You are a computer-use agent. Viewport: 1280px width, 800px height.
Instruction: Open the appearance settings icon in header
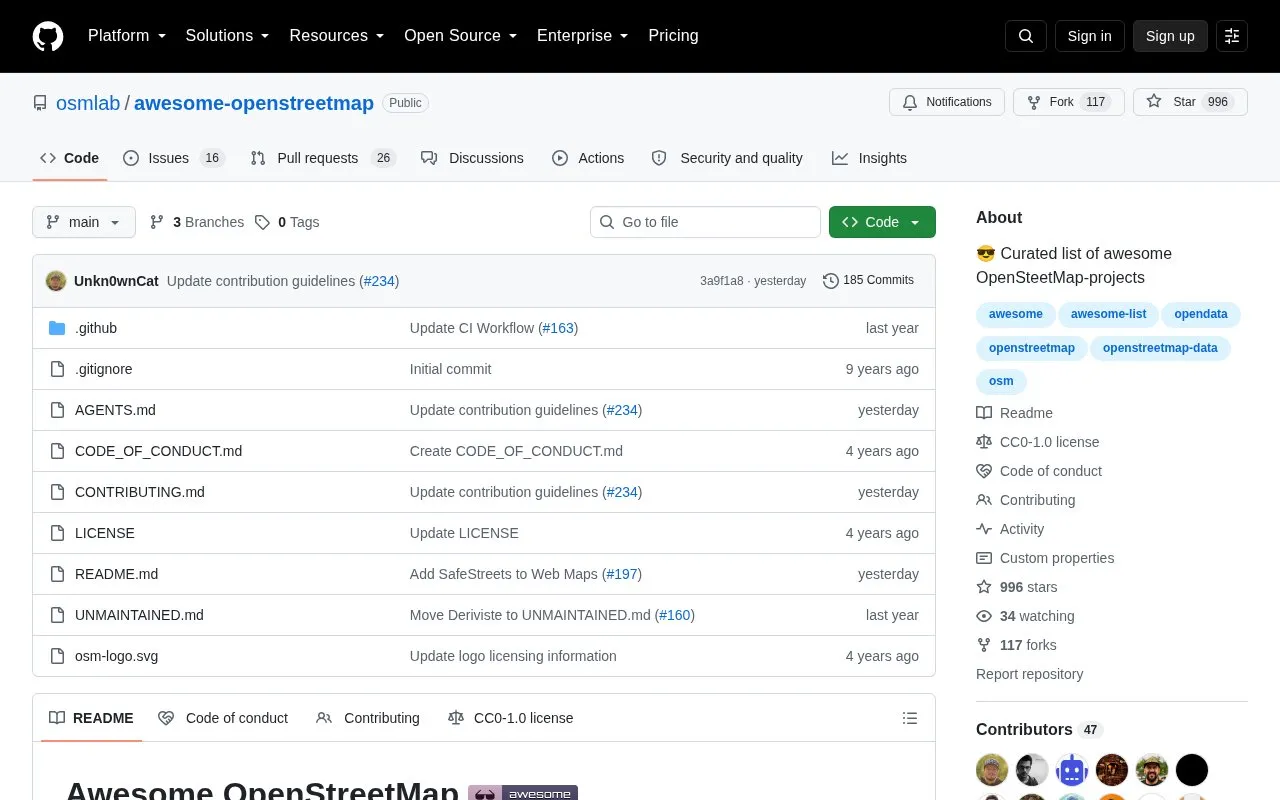(x=1232, y=36)
